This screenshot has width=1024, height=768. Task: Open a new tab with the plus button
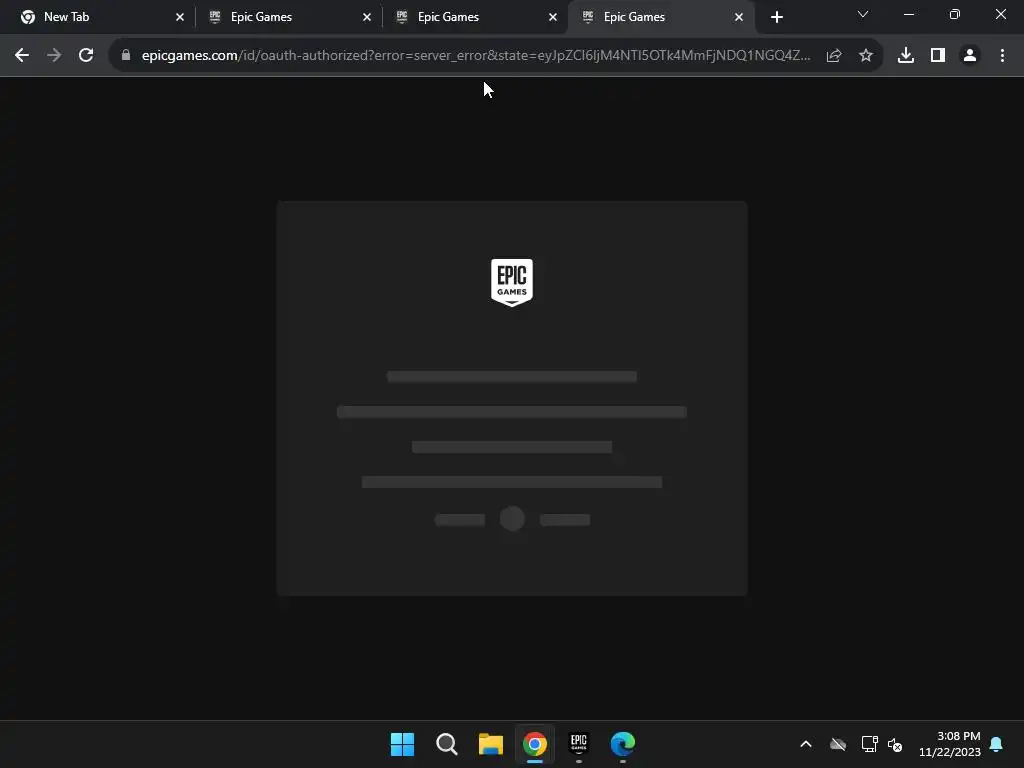(x=776, y=18)
